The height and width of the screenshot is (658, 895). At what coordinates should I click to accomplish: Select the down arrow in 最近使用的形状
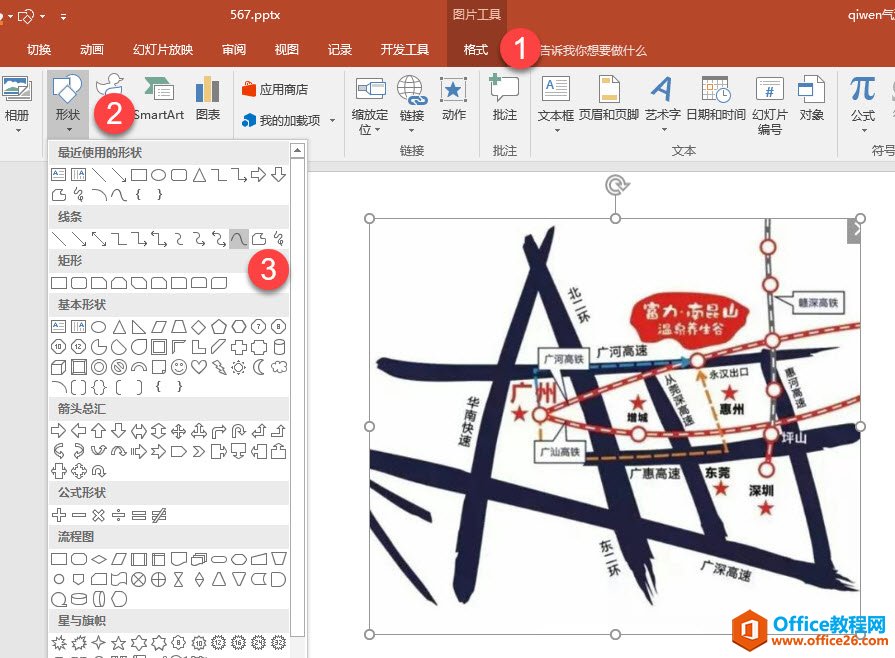[279, 175]
